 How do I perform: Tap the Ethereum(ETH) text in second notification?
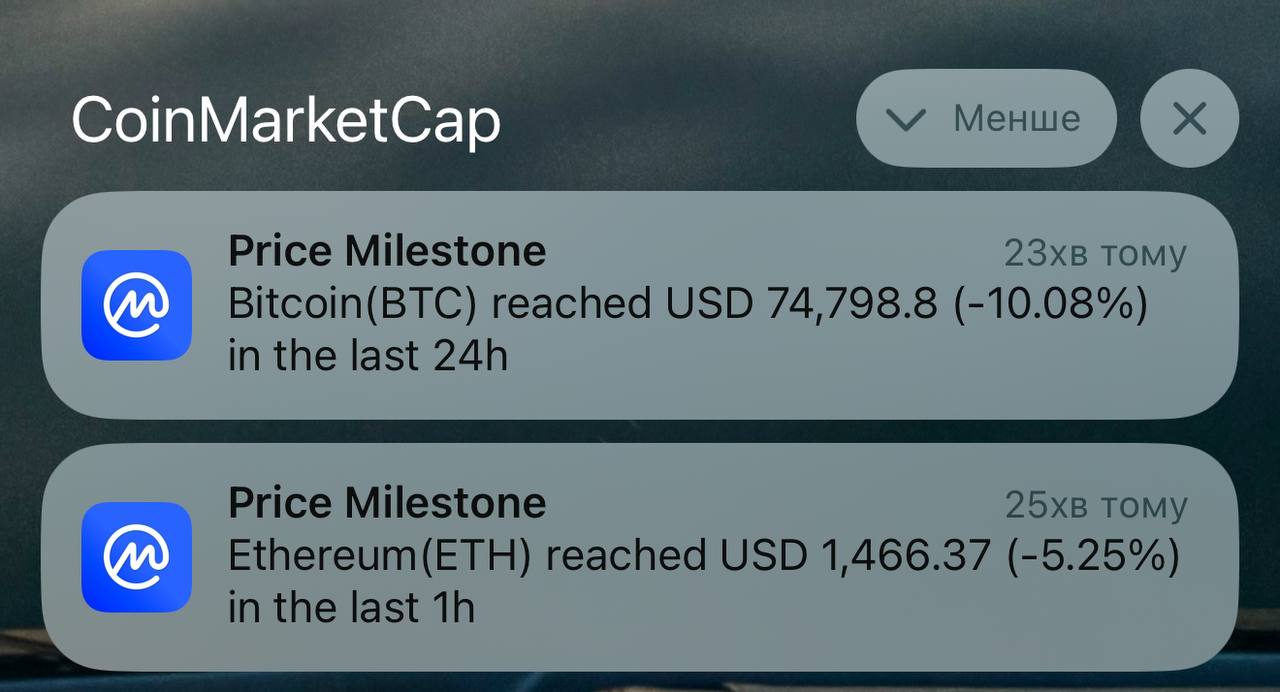point(380,556)
